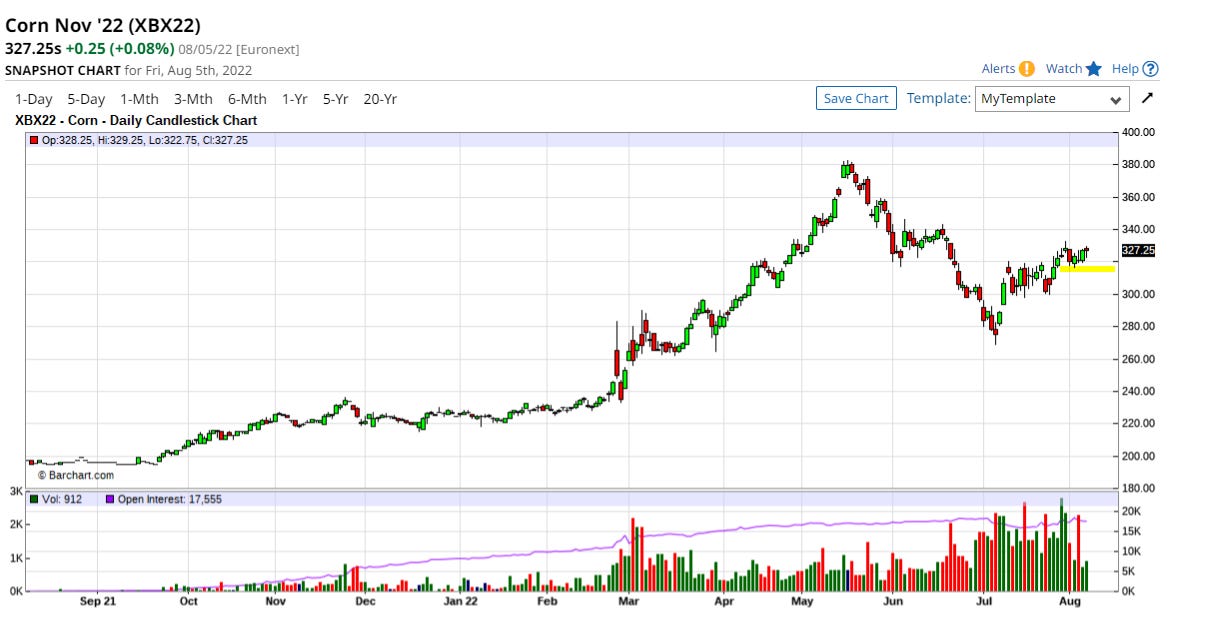The width and height of the screenshot is (1210, 630).
Task: Click the Vol: 912 label
Action: [x=61, y=499]
